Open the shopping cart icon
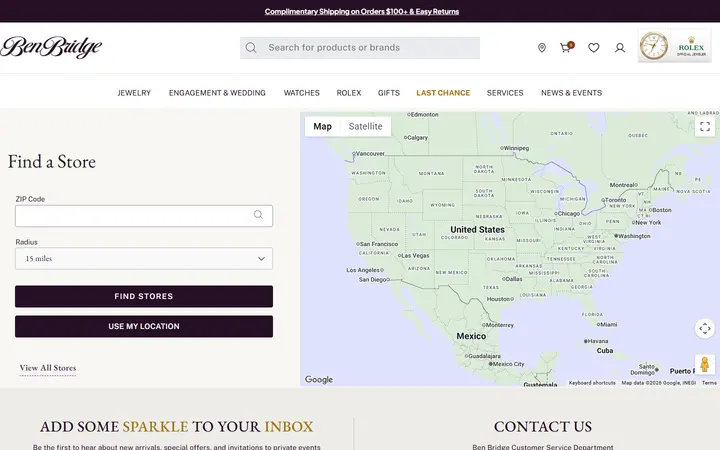The height and width of the screenshot is (450, 720). [x=566, y=47]
